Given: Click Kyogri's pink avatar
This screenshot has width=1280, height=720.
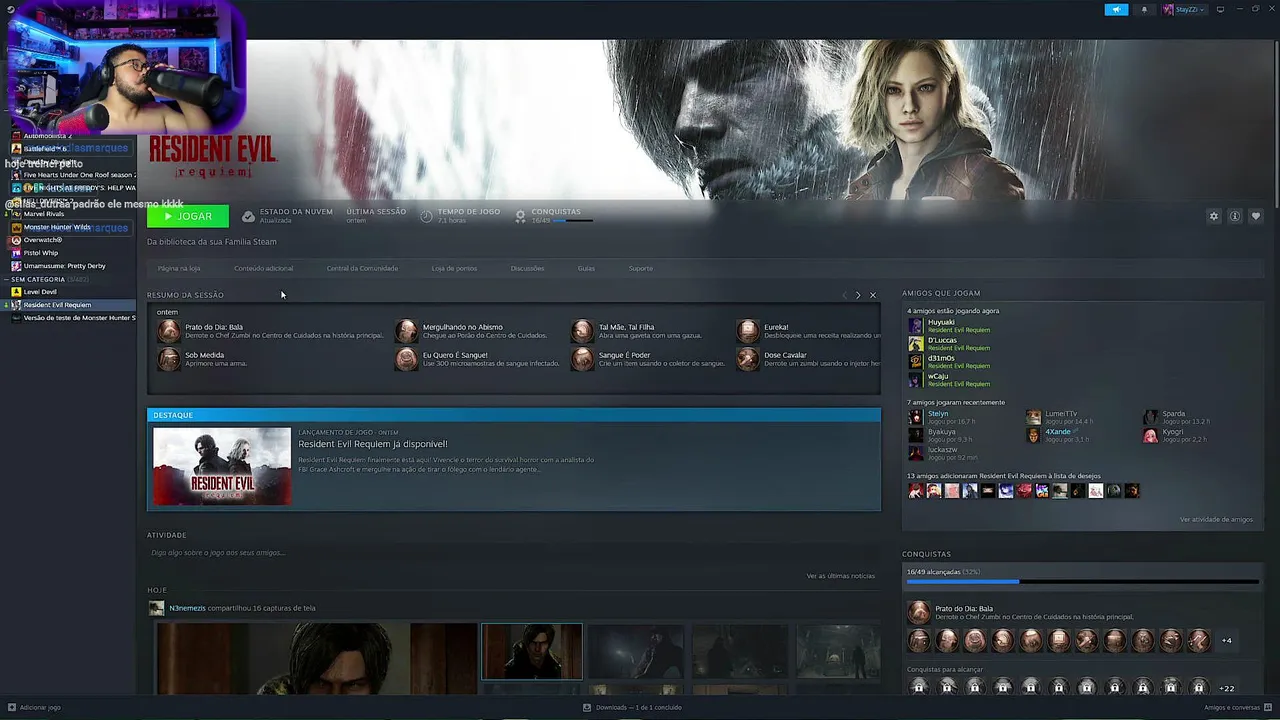Looking at the screenshot, I should (1151, 436).
